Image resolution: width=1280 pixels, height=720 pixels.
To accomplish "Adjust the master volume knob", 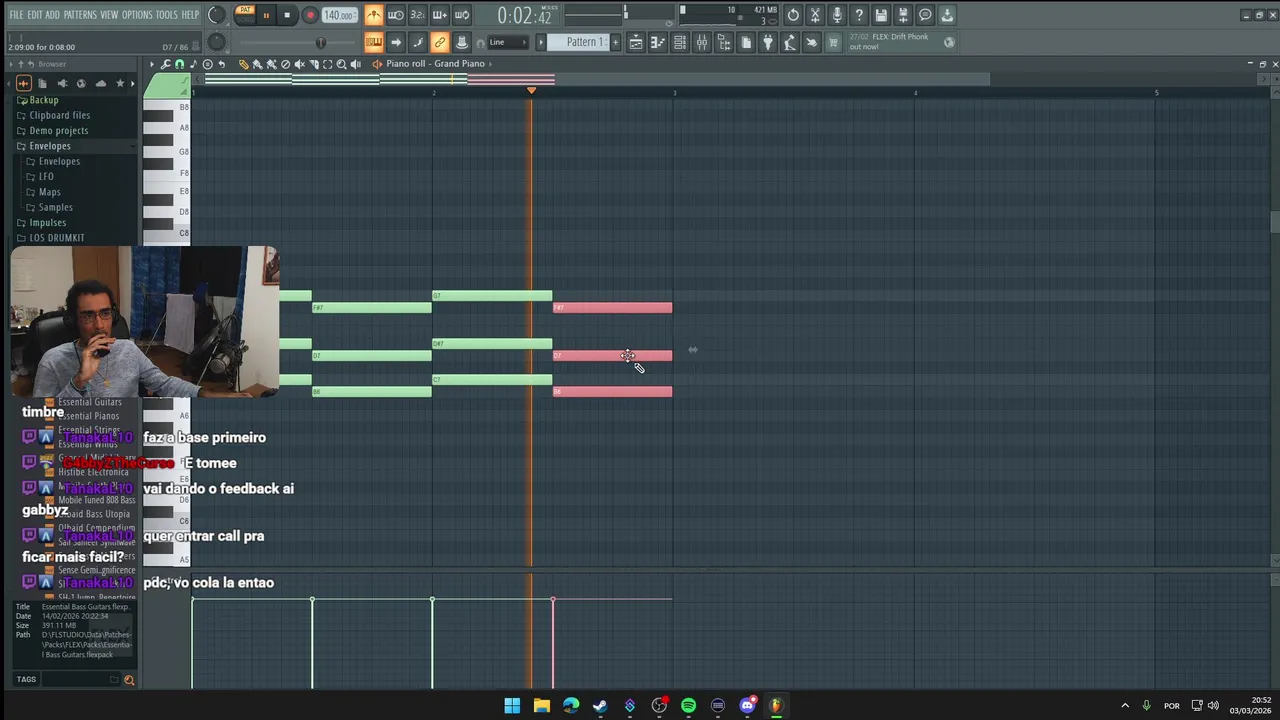I will (216, 15).
